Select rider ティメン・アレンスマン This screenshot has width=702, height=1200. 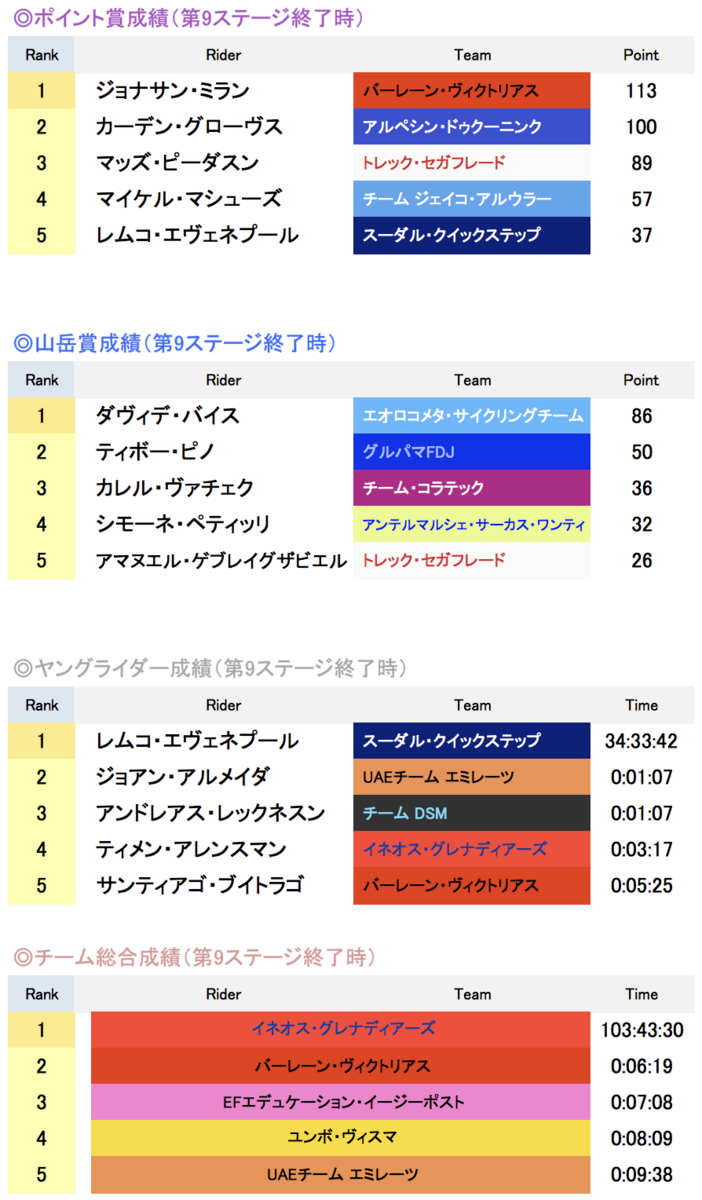pos(191,849)
